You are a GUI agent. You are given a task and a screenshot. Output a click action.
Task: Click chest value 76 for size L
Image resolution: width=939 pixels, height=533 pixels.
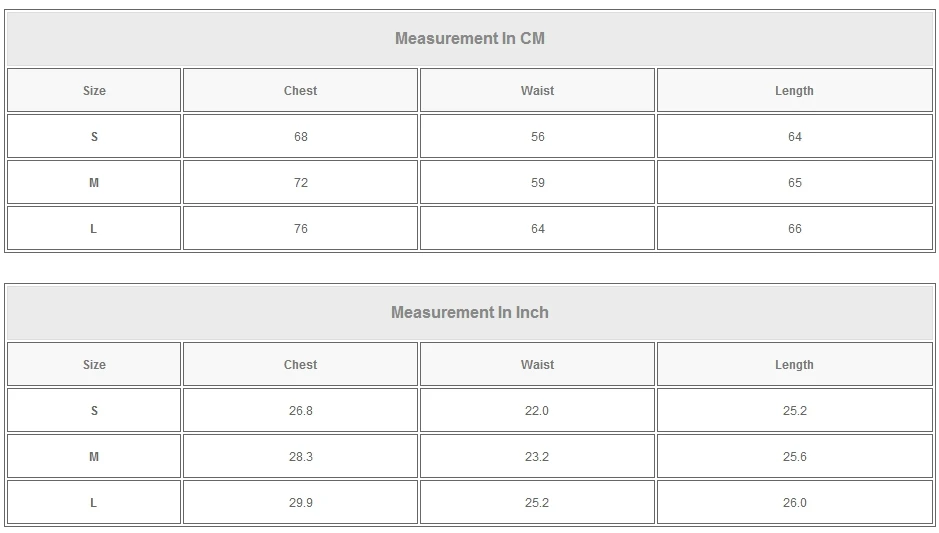[300, 229]
